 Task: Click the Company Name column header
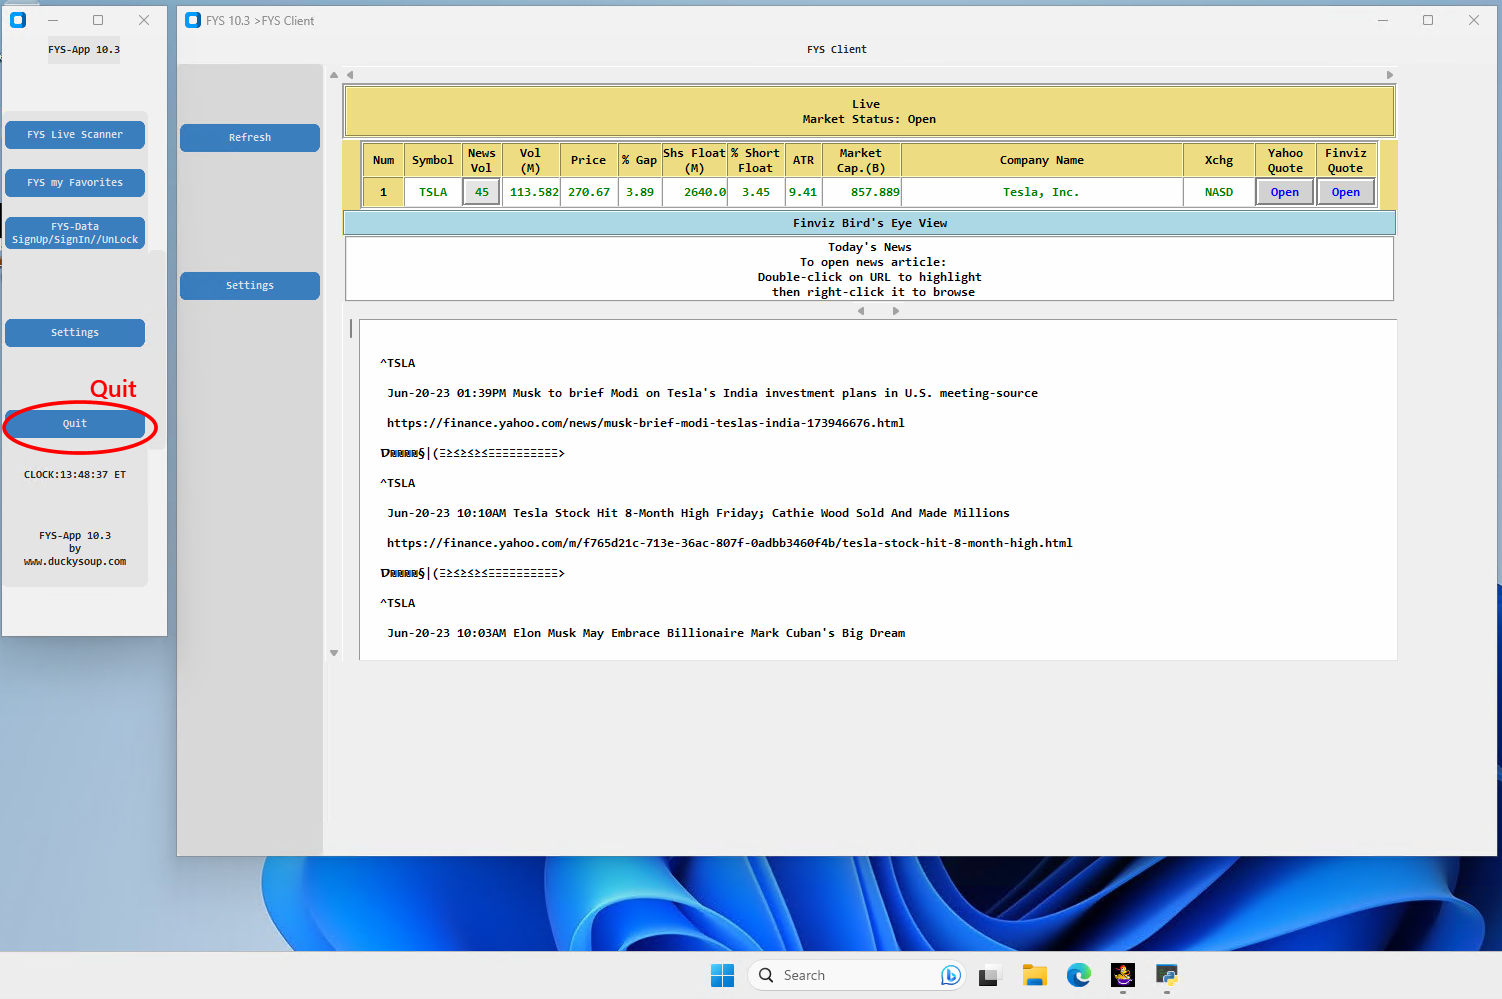(x=1041, y=160)
